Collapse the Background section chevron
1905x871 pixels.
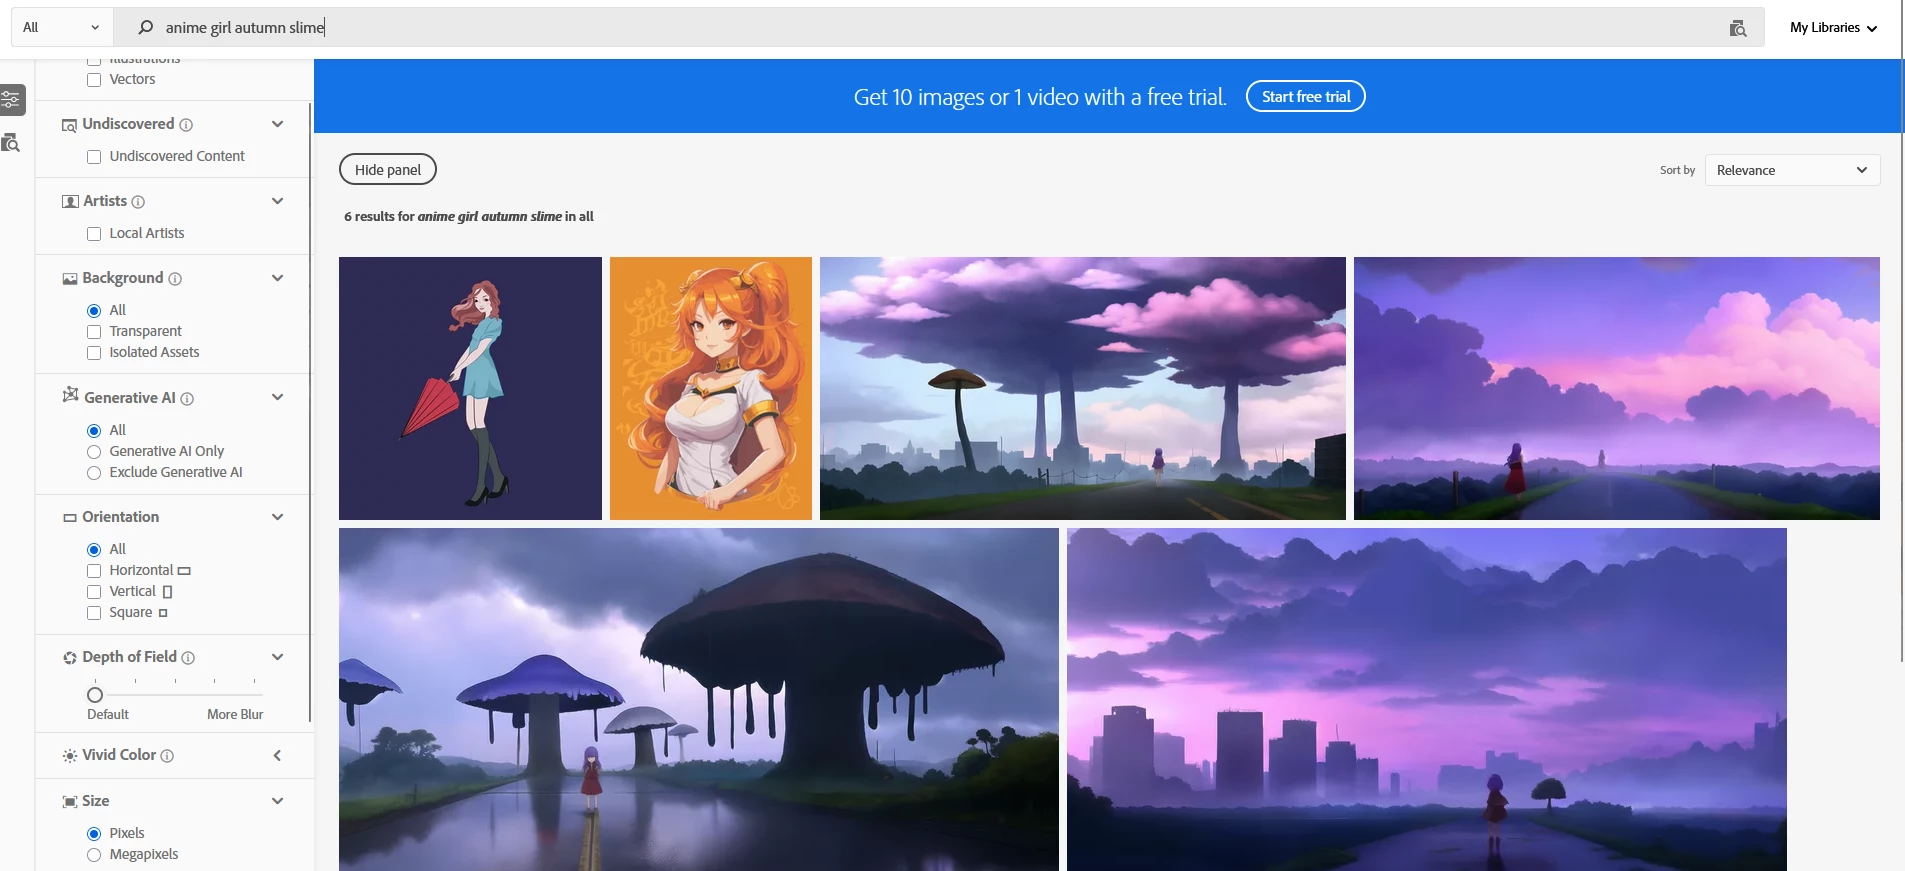click(278, 278)
